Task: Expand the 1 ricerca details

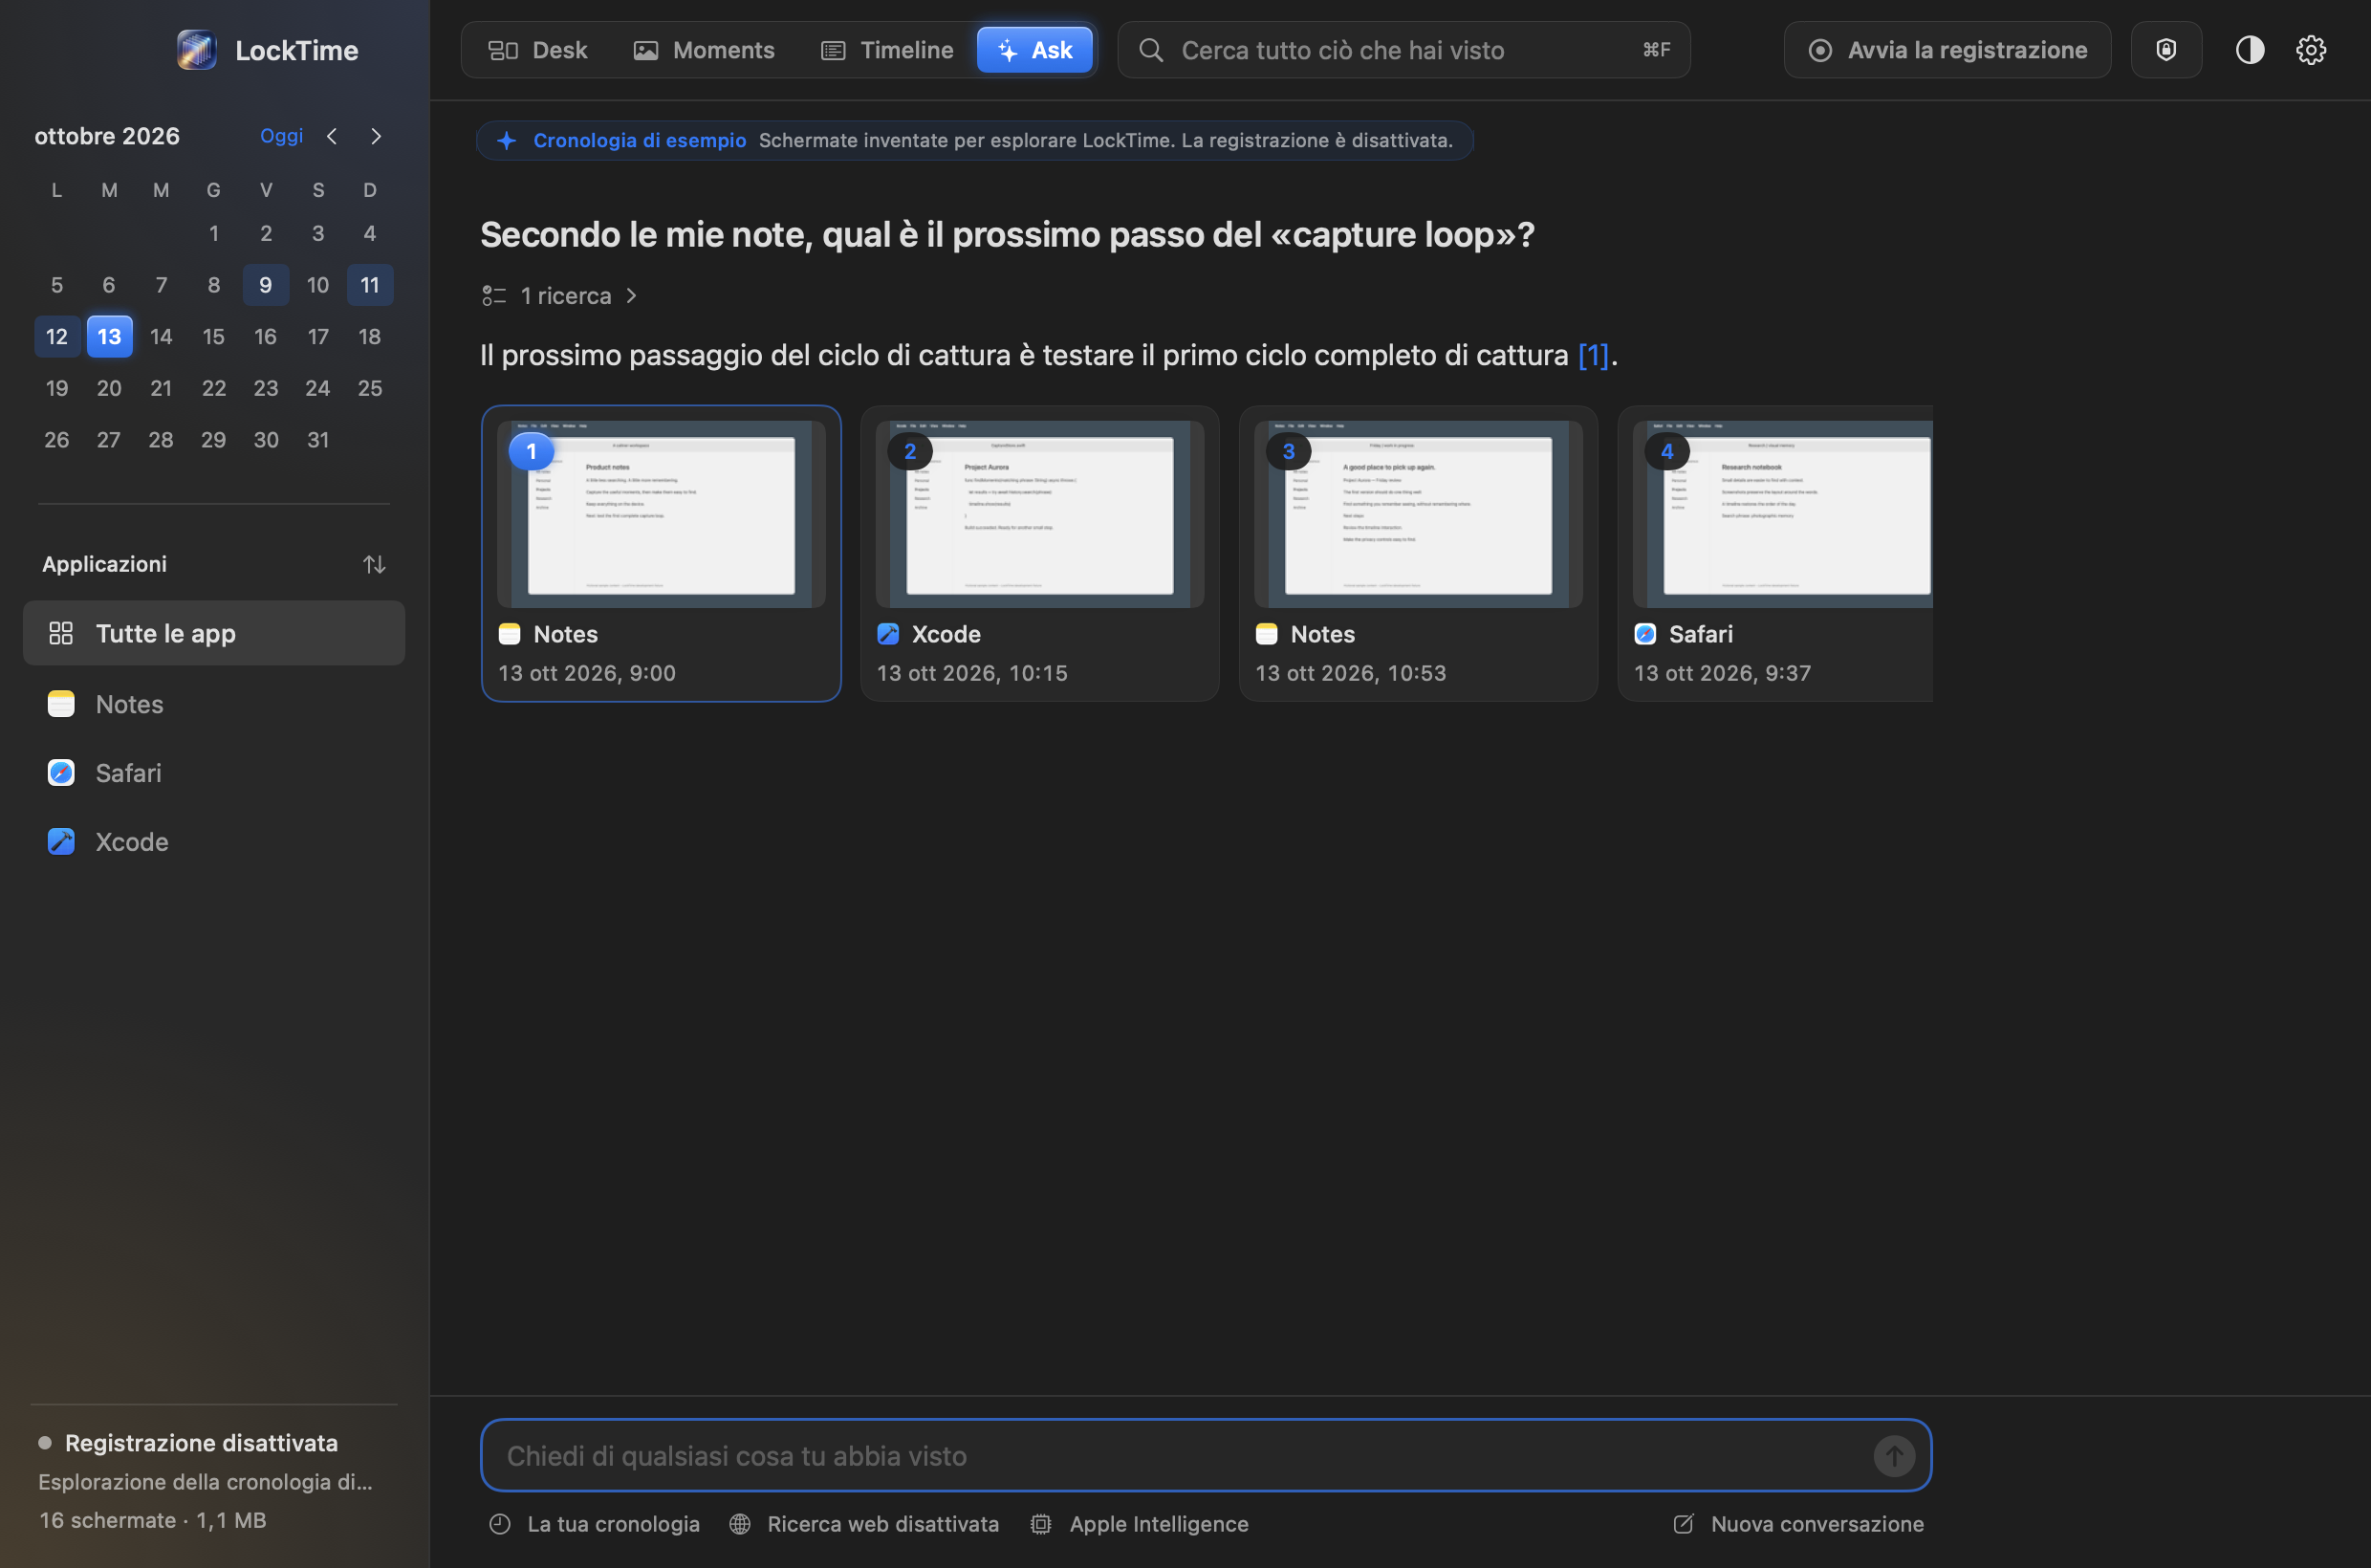Action: click(x=560, y=296)
